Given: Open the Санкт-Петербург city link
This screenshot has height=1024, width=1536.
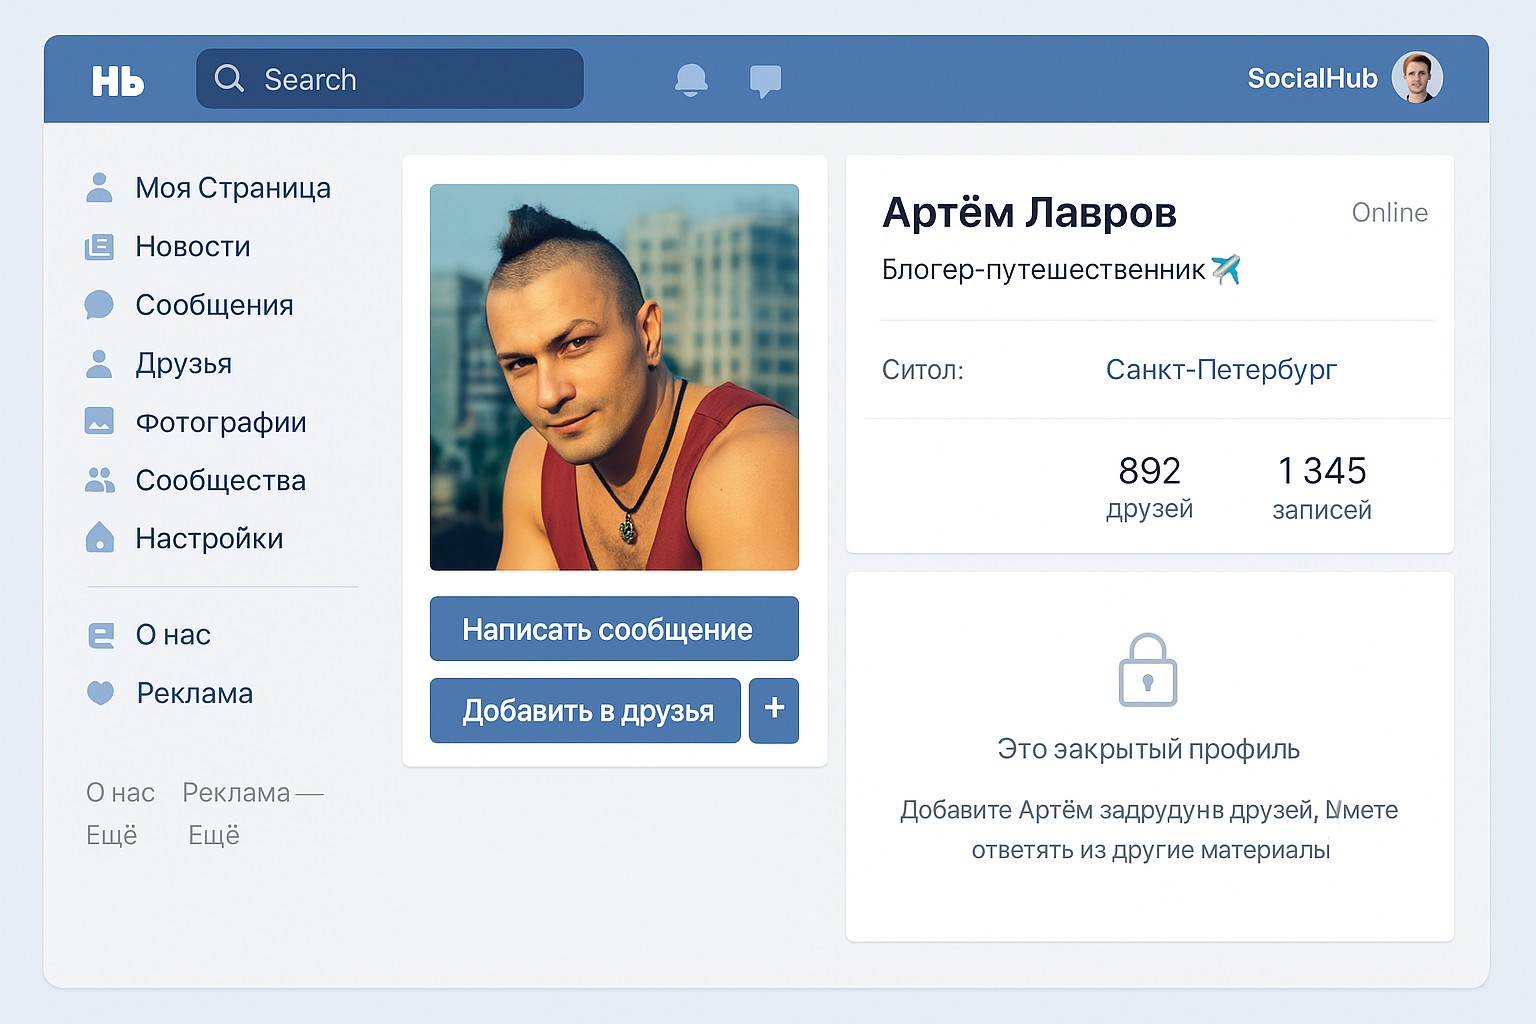Looking at the screenshot, I should point(1220,370).
